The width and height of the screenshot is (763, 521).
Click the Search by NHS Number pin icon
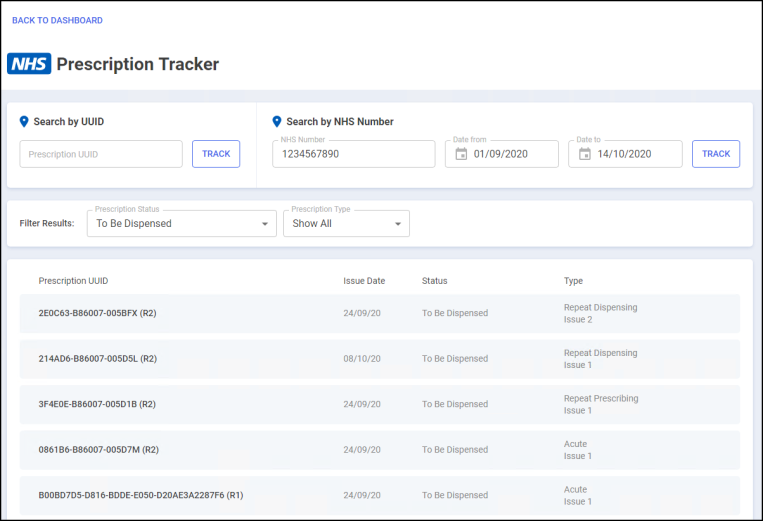[x=277, y=121]
